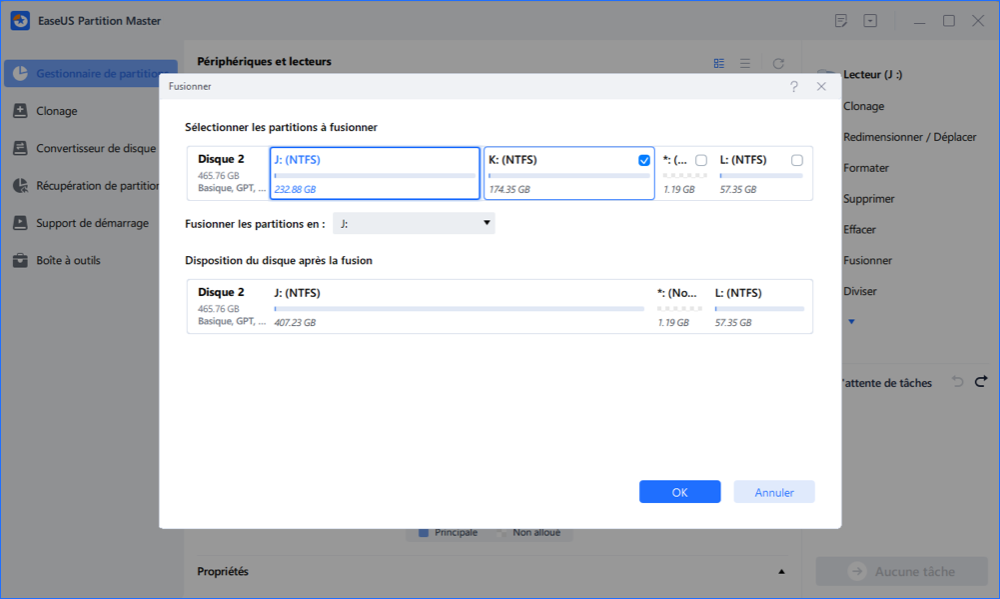The height and width of the screenshot is (599, 1000).
Task: Select Gestionnaire de partition in sidebar
Action: 90,74
